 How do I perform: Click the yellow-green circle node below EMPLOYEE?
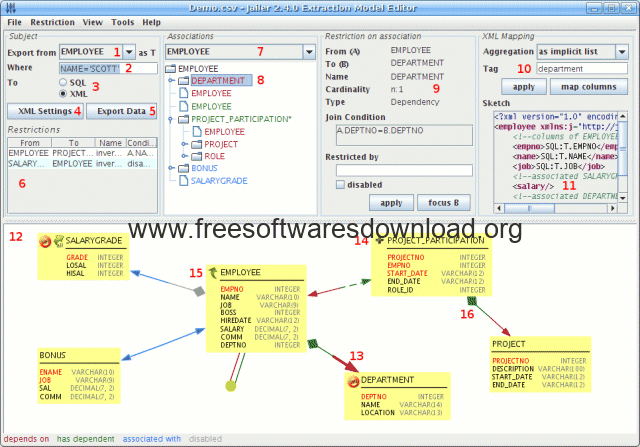[231, 385]
